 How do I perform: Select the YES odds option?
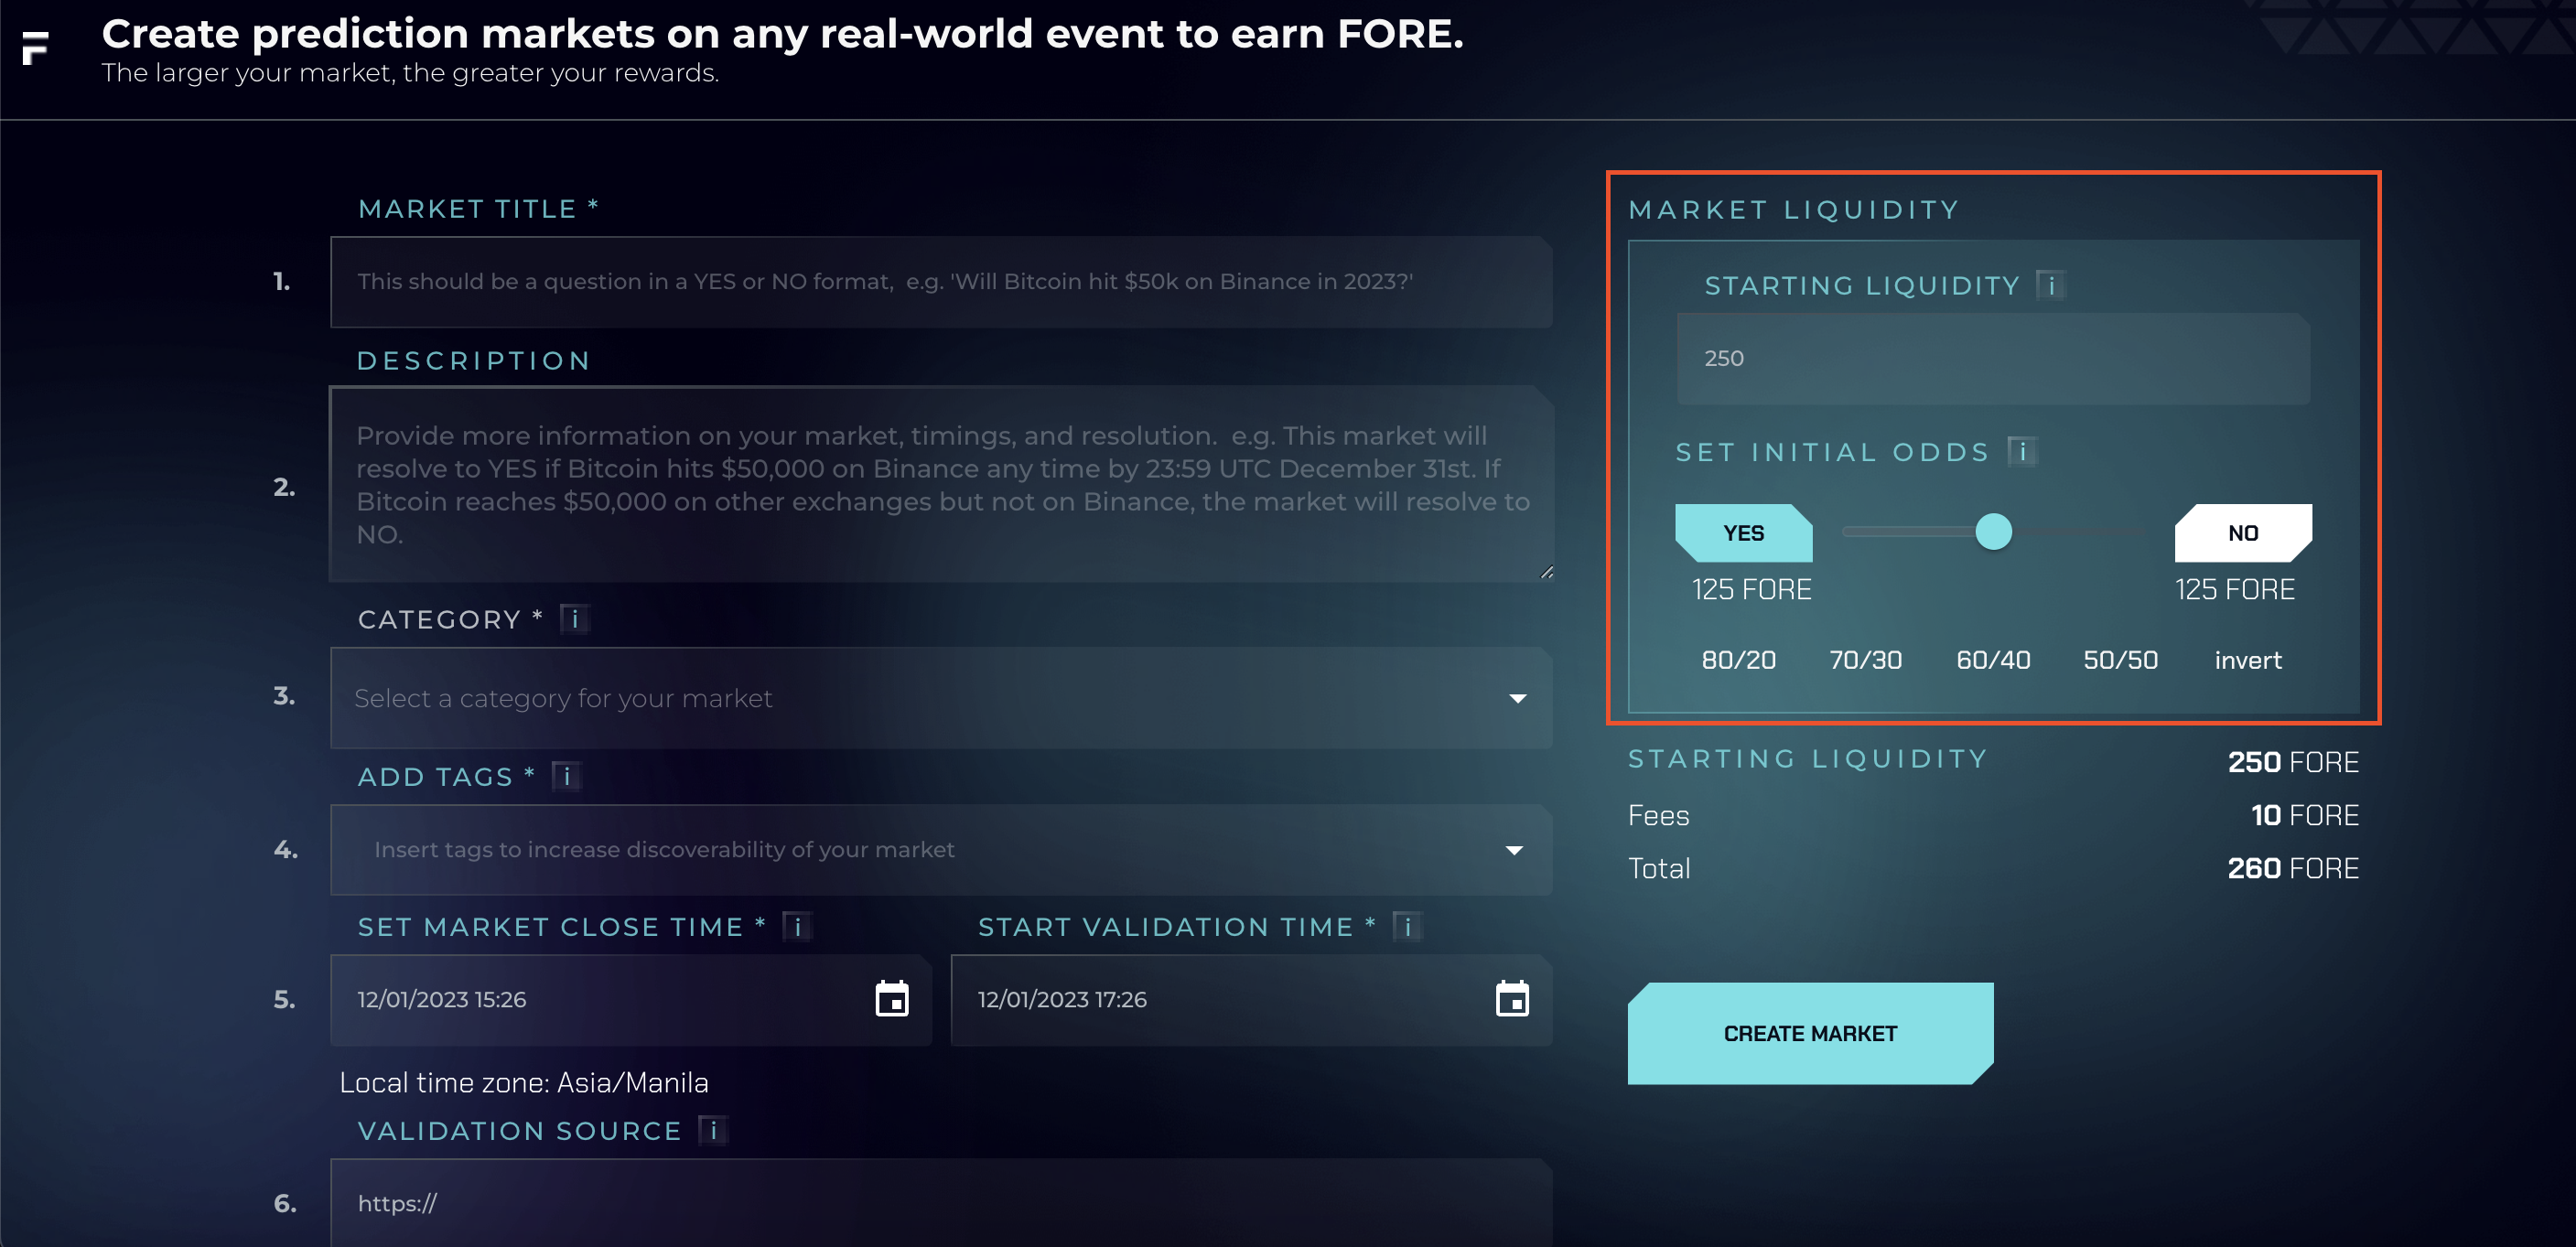coord(1743,533)
